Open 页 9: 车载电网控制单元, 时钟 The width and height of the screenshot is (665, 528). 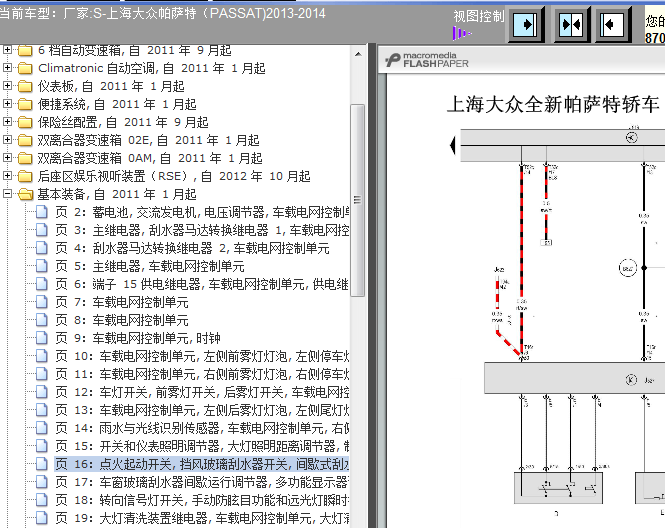point(138,338)
